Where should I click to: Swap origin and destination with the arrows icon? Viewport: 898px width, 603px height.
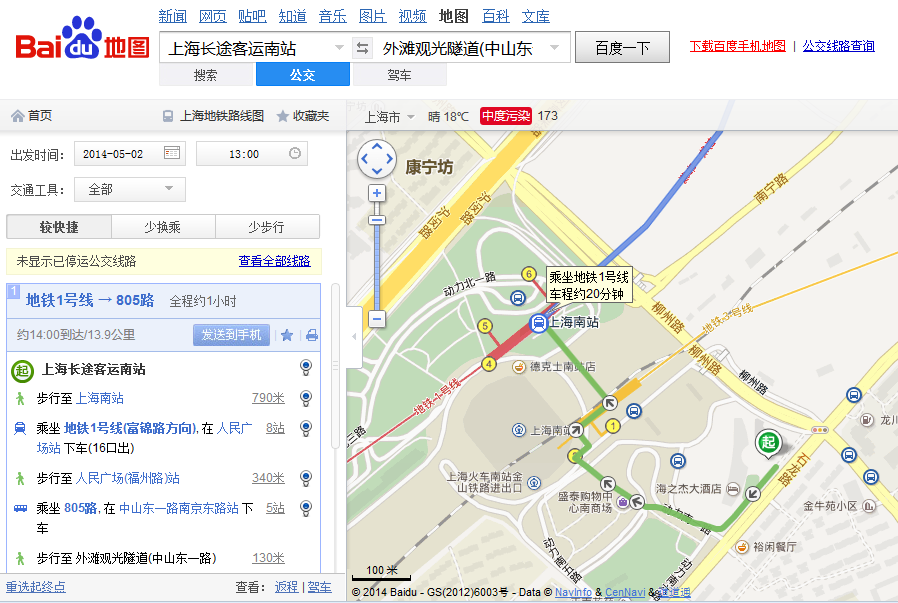pos(362,48)
